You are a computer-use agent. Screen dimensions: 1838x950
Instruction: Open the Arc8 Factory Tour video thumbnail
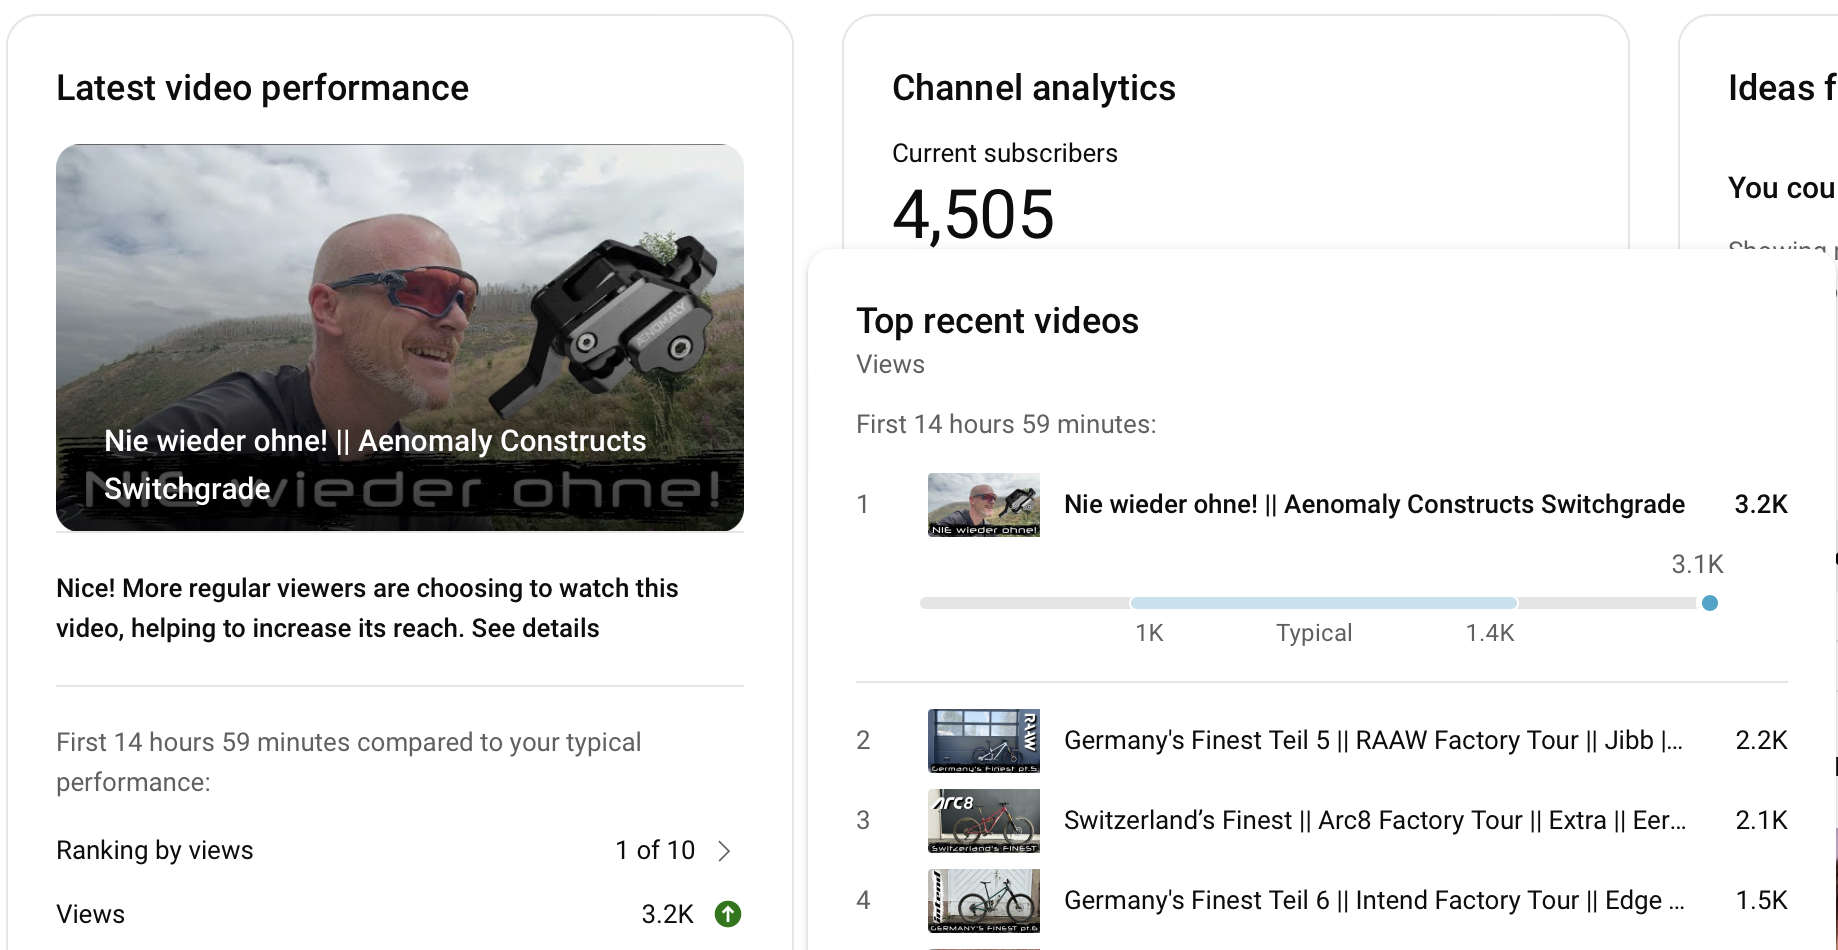click(984, 821)
